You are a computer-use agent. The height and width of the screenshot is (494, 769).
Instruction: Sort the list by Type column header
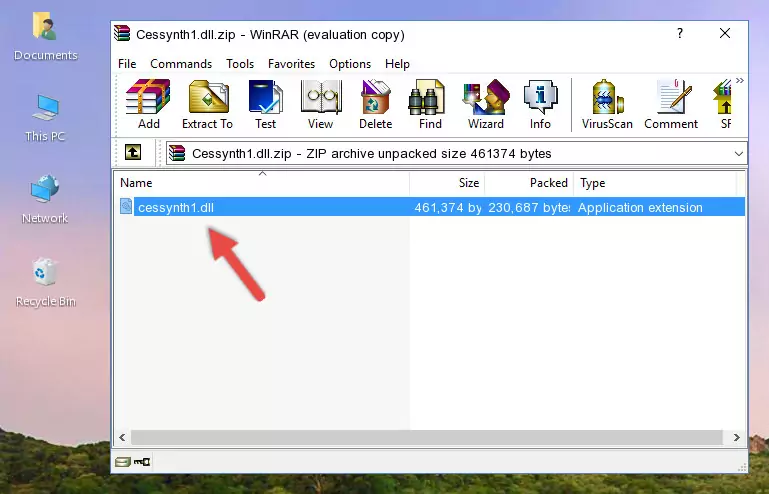655,183
